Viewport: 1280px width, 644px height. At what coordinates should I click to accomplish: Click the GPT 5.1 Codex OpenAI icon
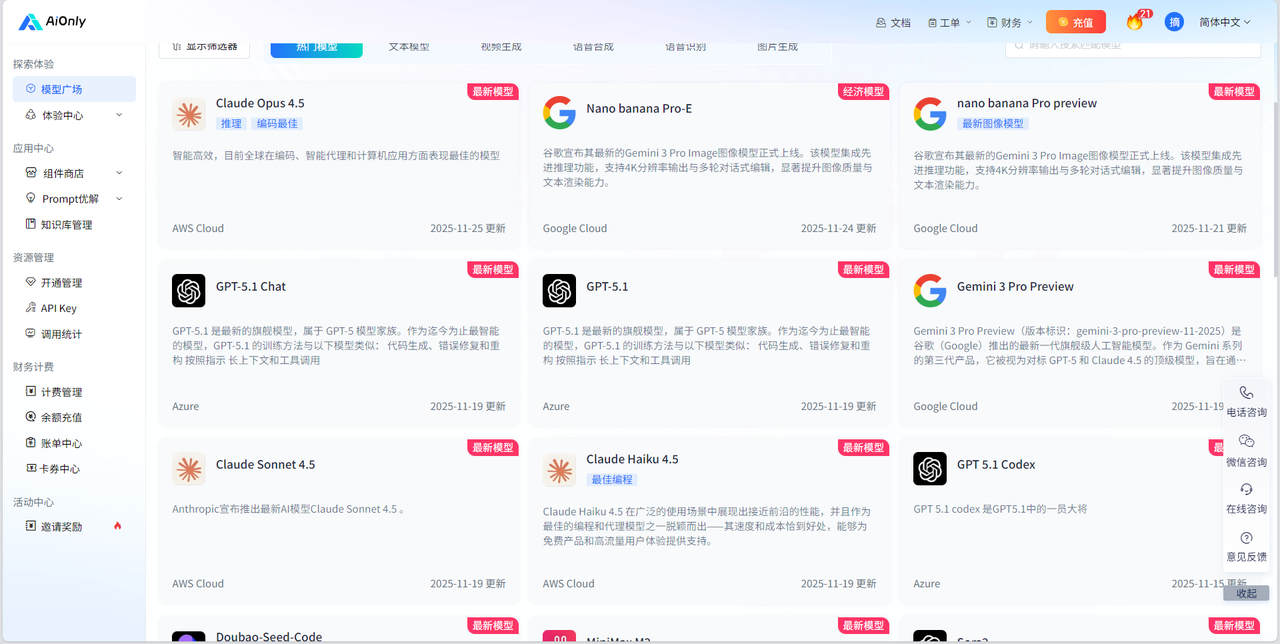tap(930, 469)
